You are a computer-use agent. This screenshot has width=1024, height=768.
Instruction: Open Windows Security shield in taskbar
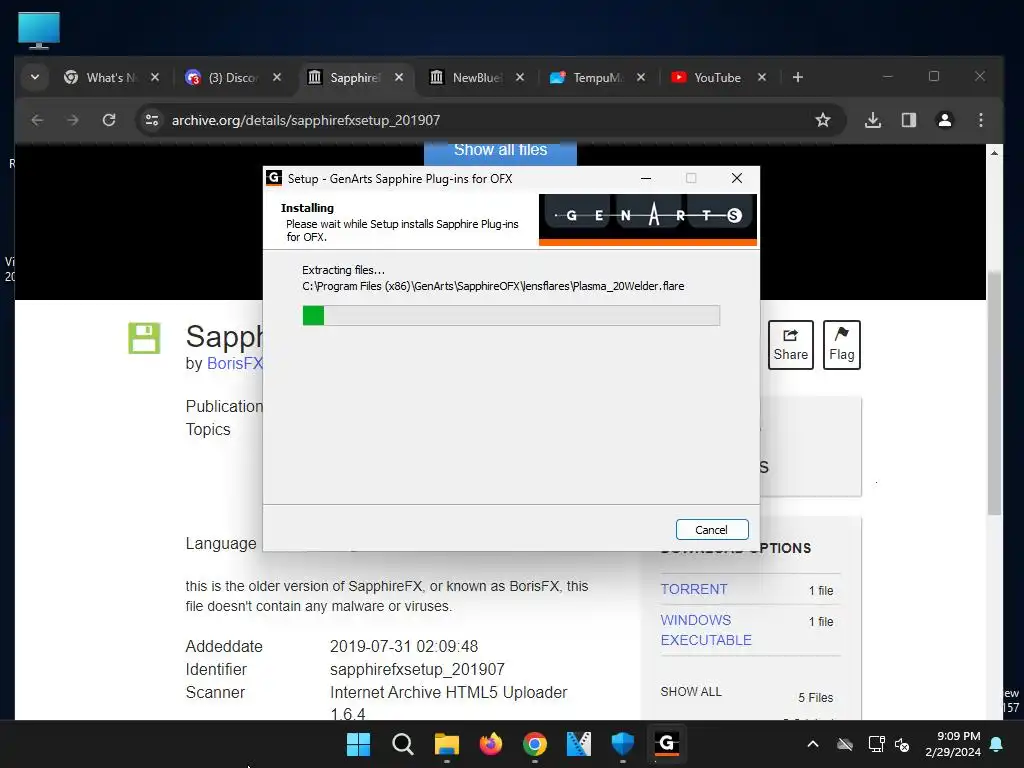[x=623, y=744]
